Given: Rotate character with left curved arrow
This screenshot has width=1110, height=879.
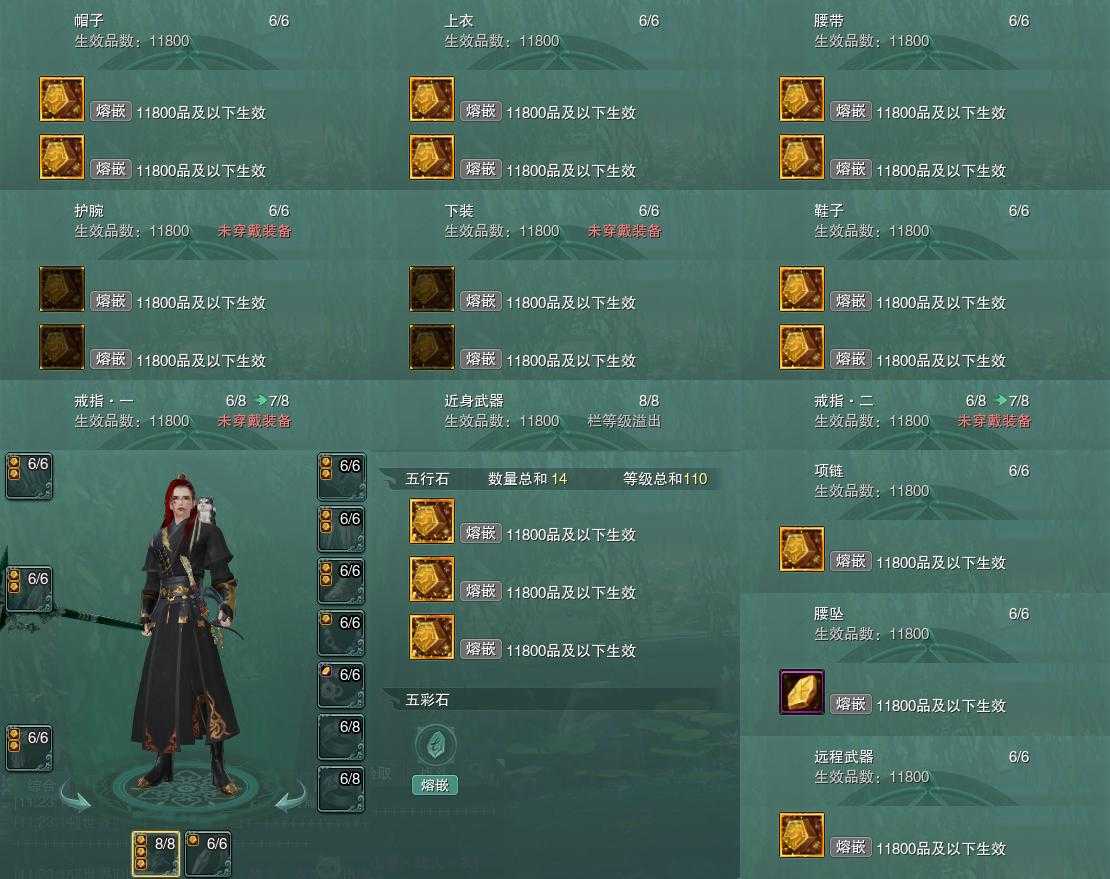Looking at the screenshot, I should (75, 795).
